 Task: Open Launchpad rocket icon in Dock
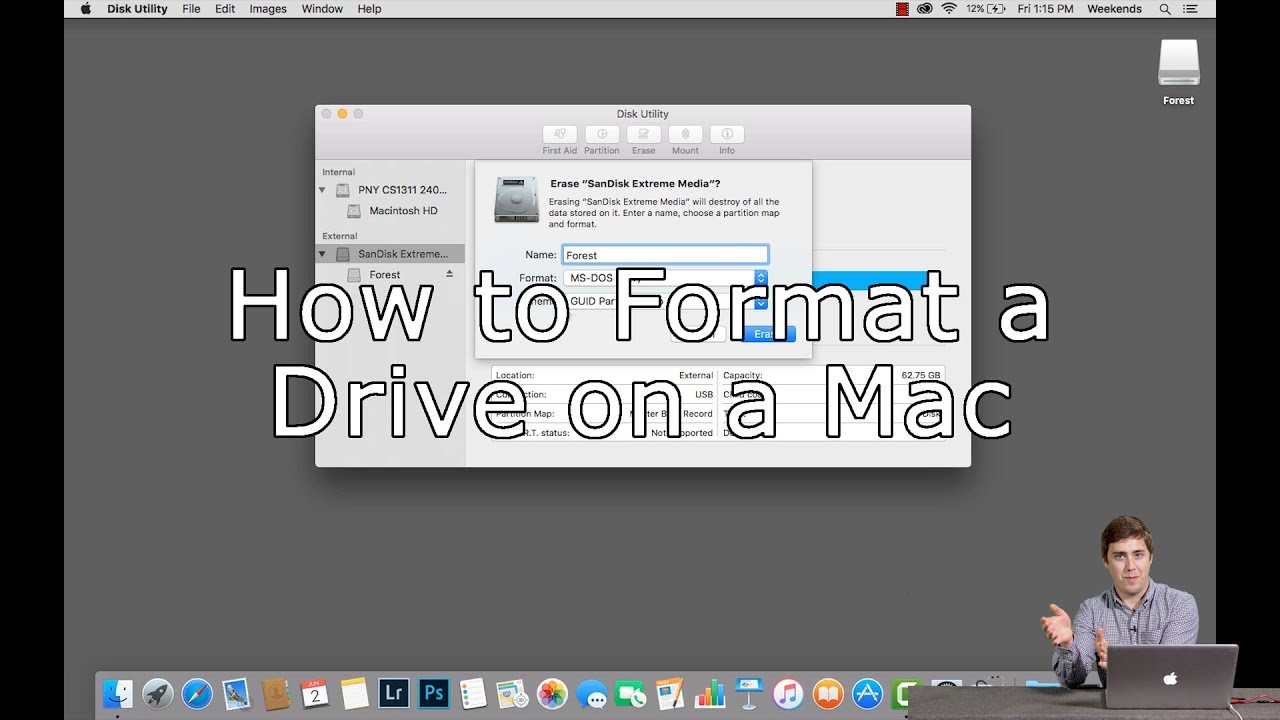pyautogui.click(x=157, y=694)
